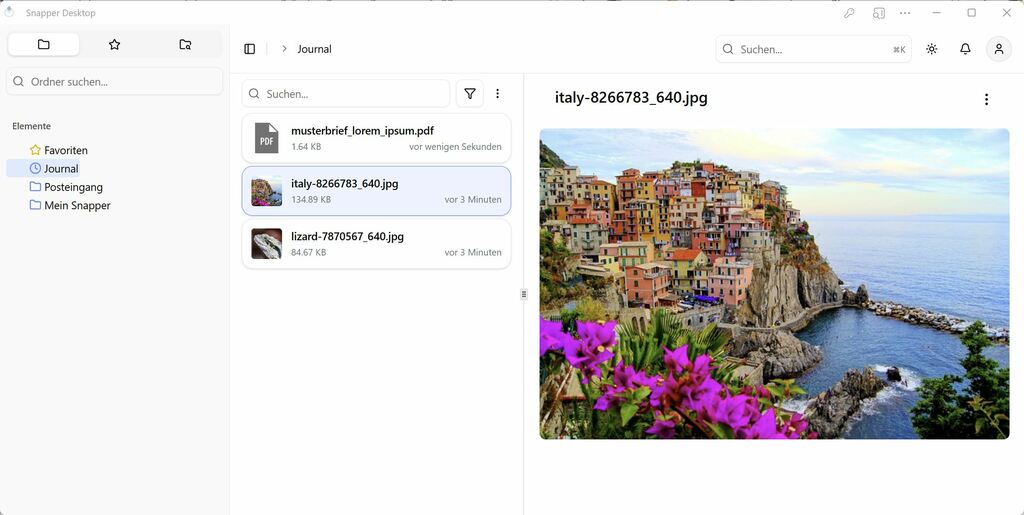The width and height of the screenshot is (1024, 515).
Task: Click the Elemente section heading
Action: pos(31,126)
